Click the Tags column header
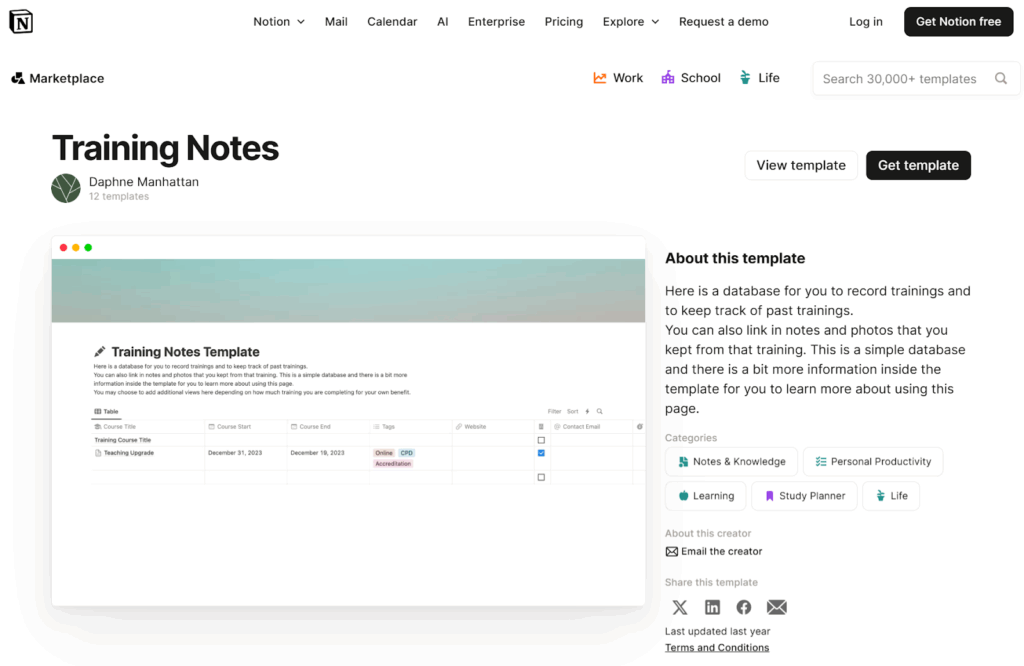 point(411,426)
